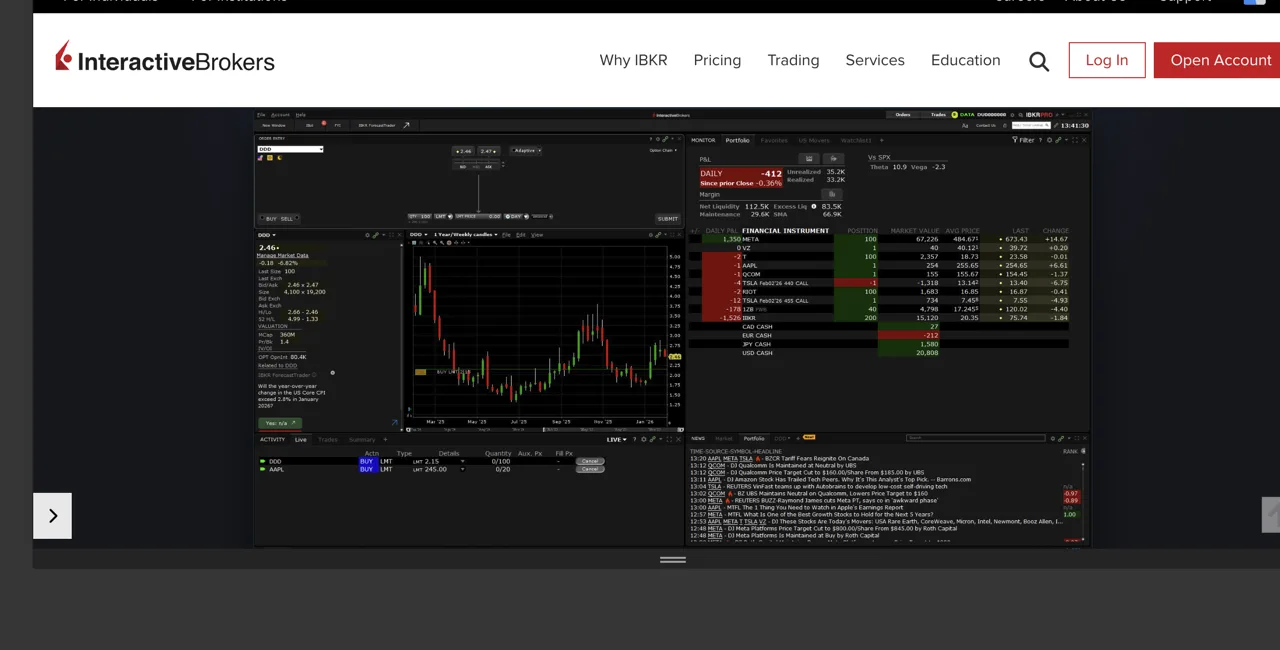Switch to the Portfolio tab in Monitor
Screen dimensions: 1280x650
(737, 140)
